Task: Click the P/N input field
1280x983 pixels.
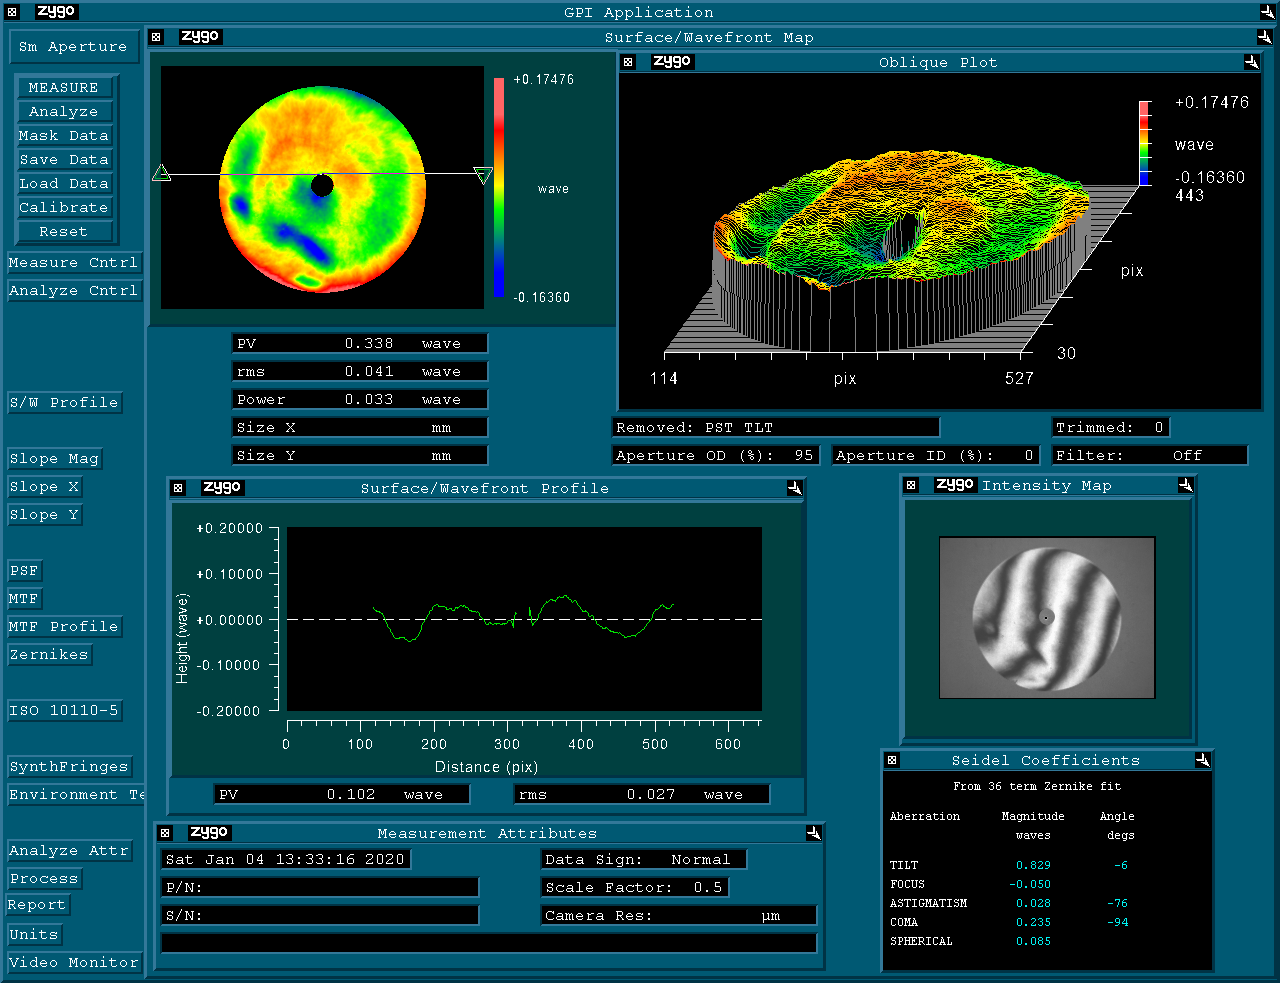Action: pos(320,887)
